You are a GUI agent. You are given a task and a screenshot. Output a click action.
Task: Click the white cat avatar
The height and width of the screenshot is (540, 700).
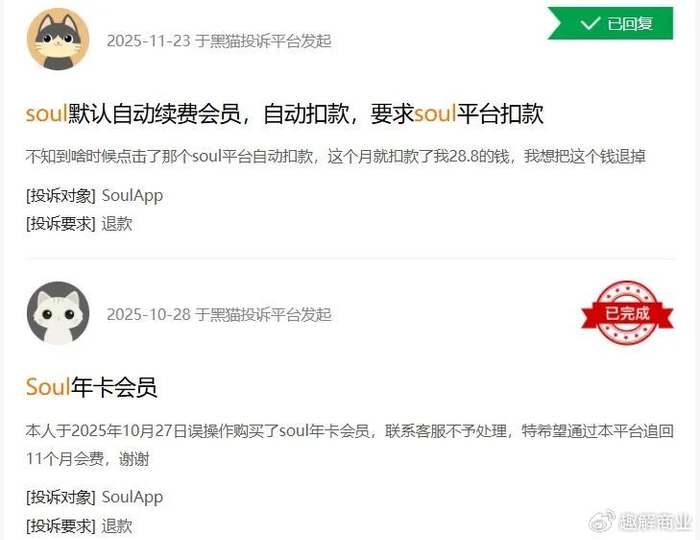coord(58,313)
